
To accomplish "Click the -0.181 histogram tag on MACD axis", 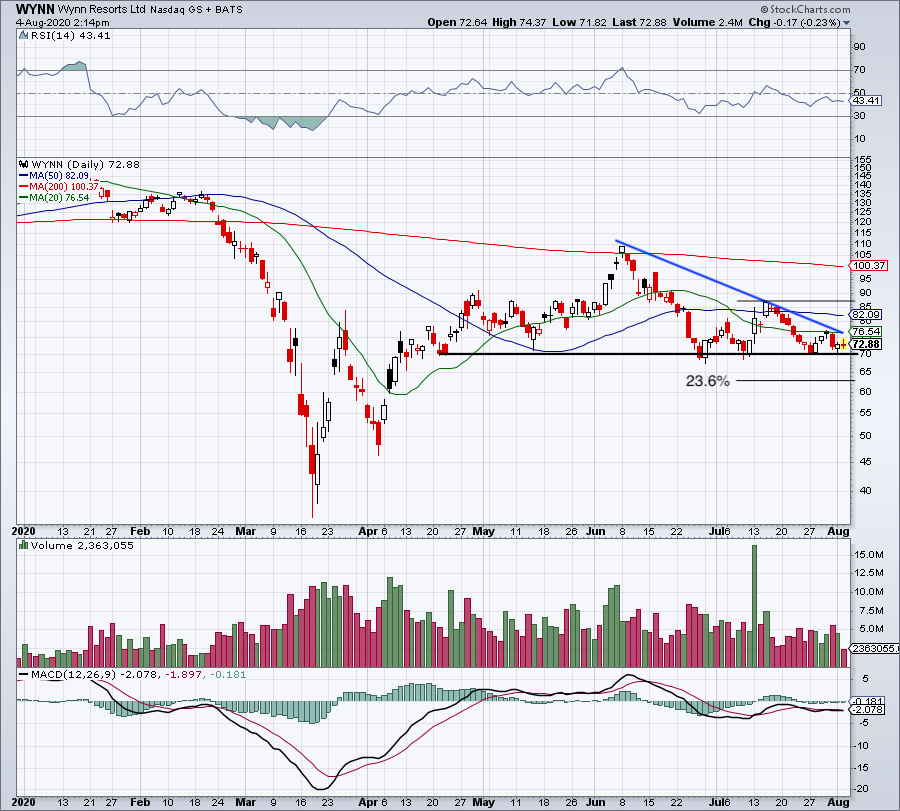I will point(866,701).
